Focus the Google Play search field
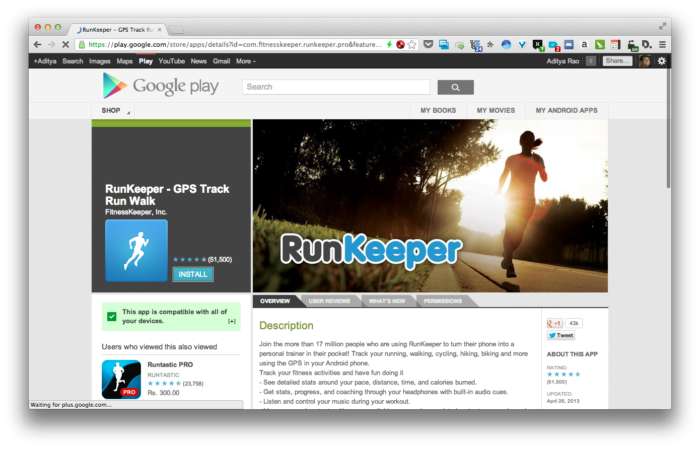Screen dimensions: 700x449 click(x=336, y=87)
